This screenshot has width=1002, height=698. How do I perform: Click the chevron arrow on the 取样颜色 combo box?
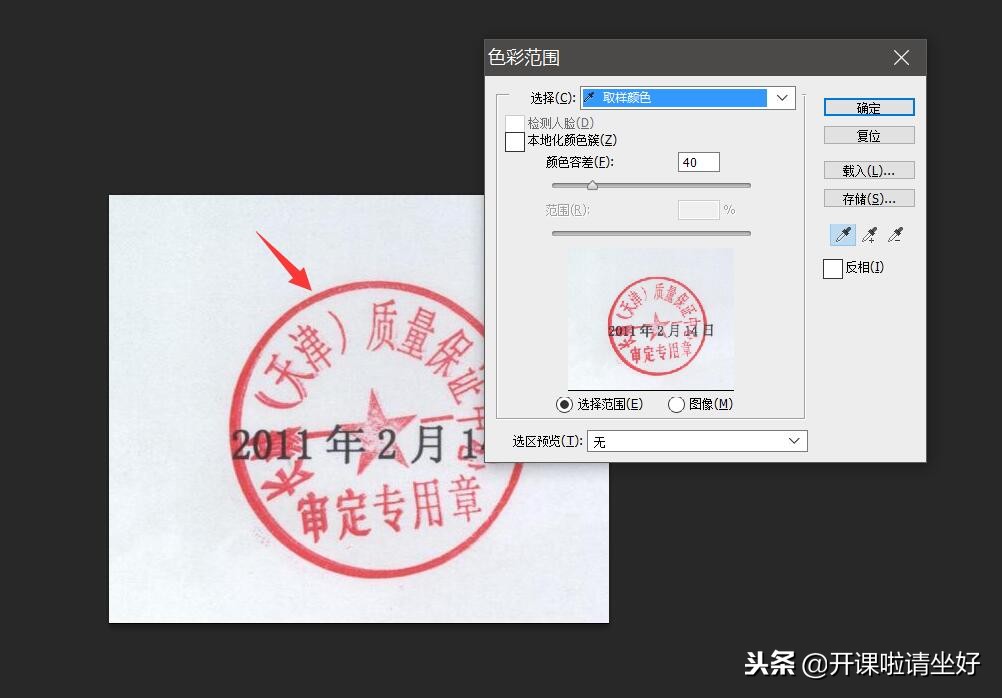(783, 97)
